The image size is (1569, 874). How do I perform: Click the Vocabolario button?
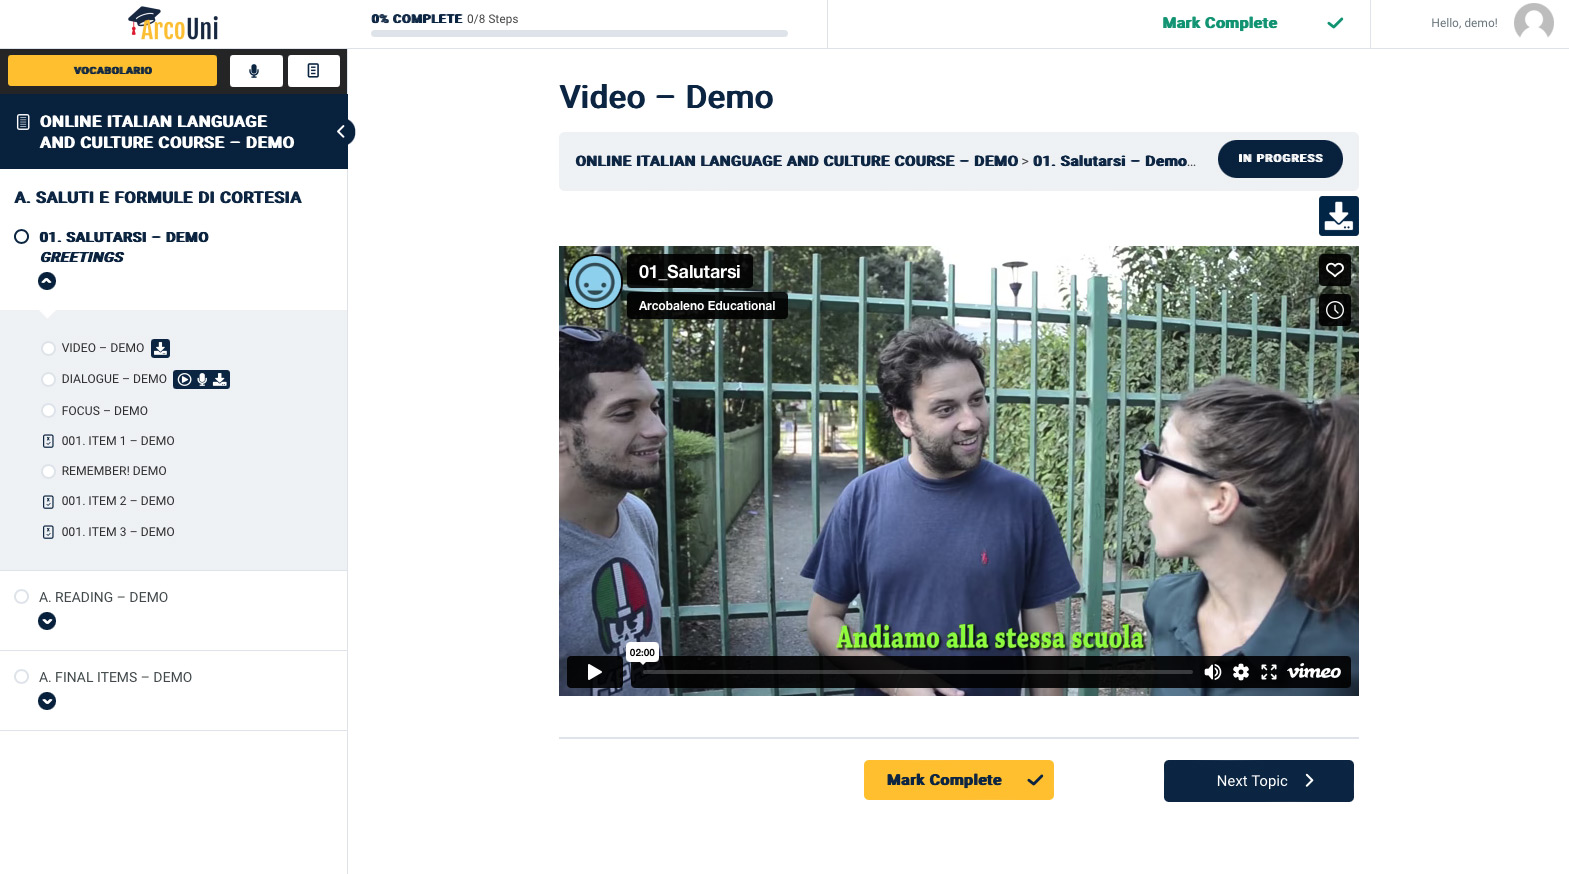coord(113,71)
